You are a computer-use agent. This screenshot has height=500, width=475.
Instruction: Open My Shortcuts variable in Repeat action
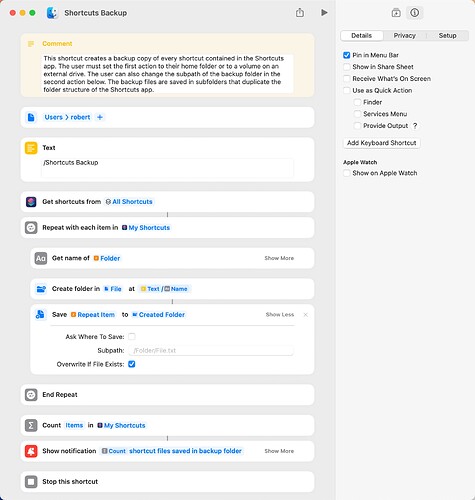(x=146, y=228)
